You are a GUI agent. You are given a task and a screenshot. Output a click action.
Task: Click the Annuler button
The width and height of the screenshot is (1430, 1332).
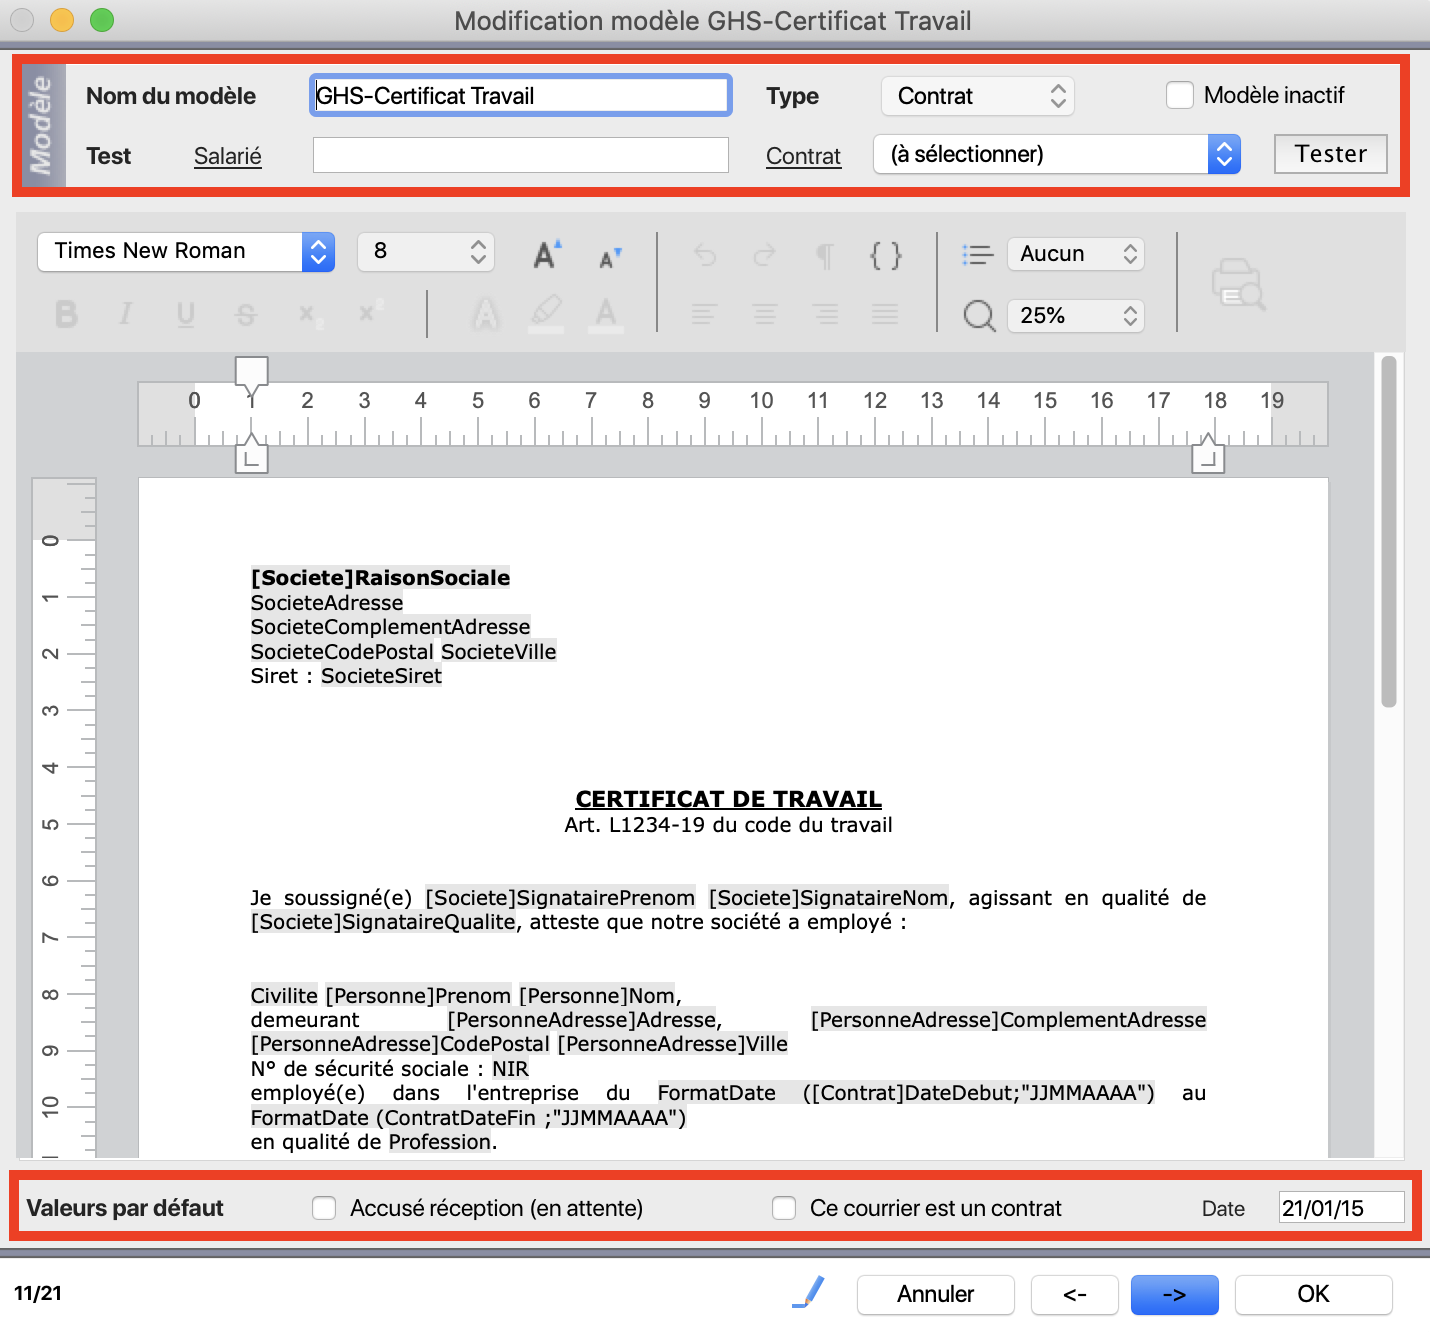pyautogui.click(x=936, y=1294)
